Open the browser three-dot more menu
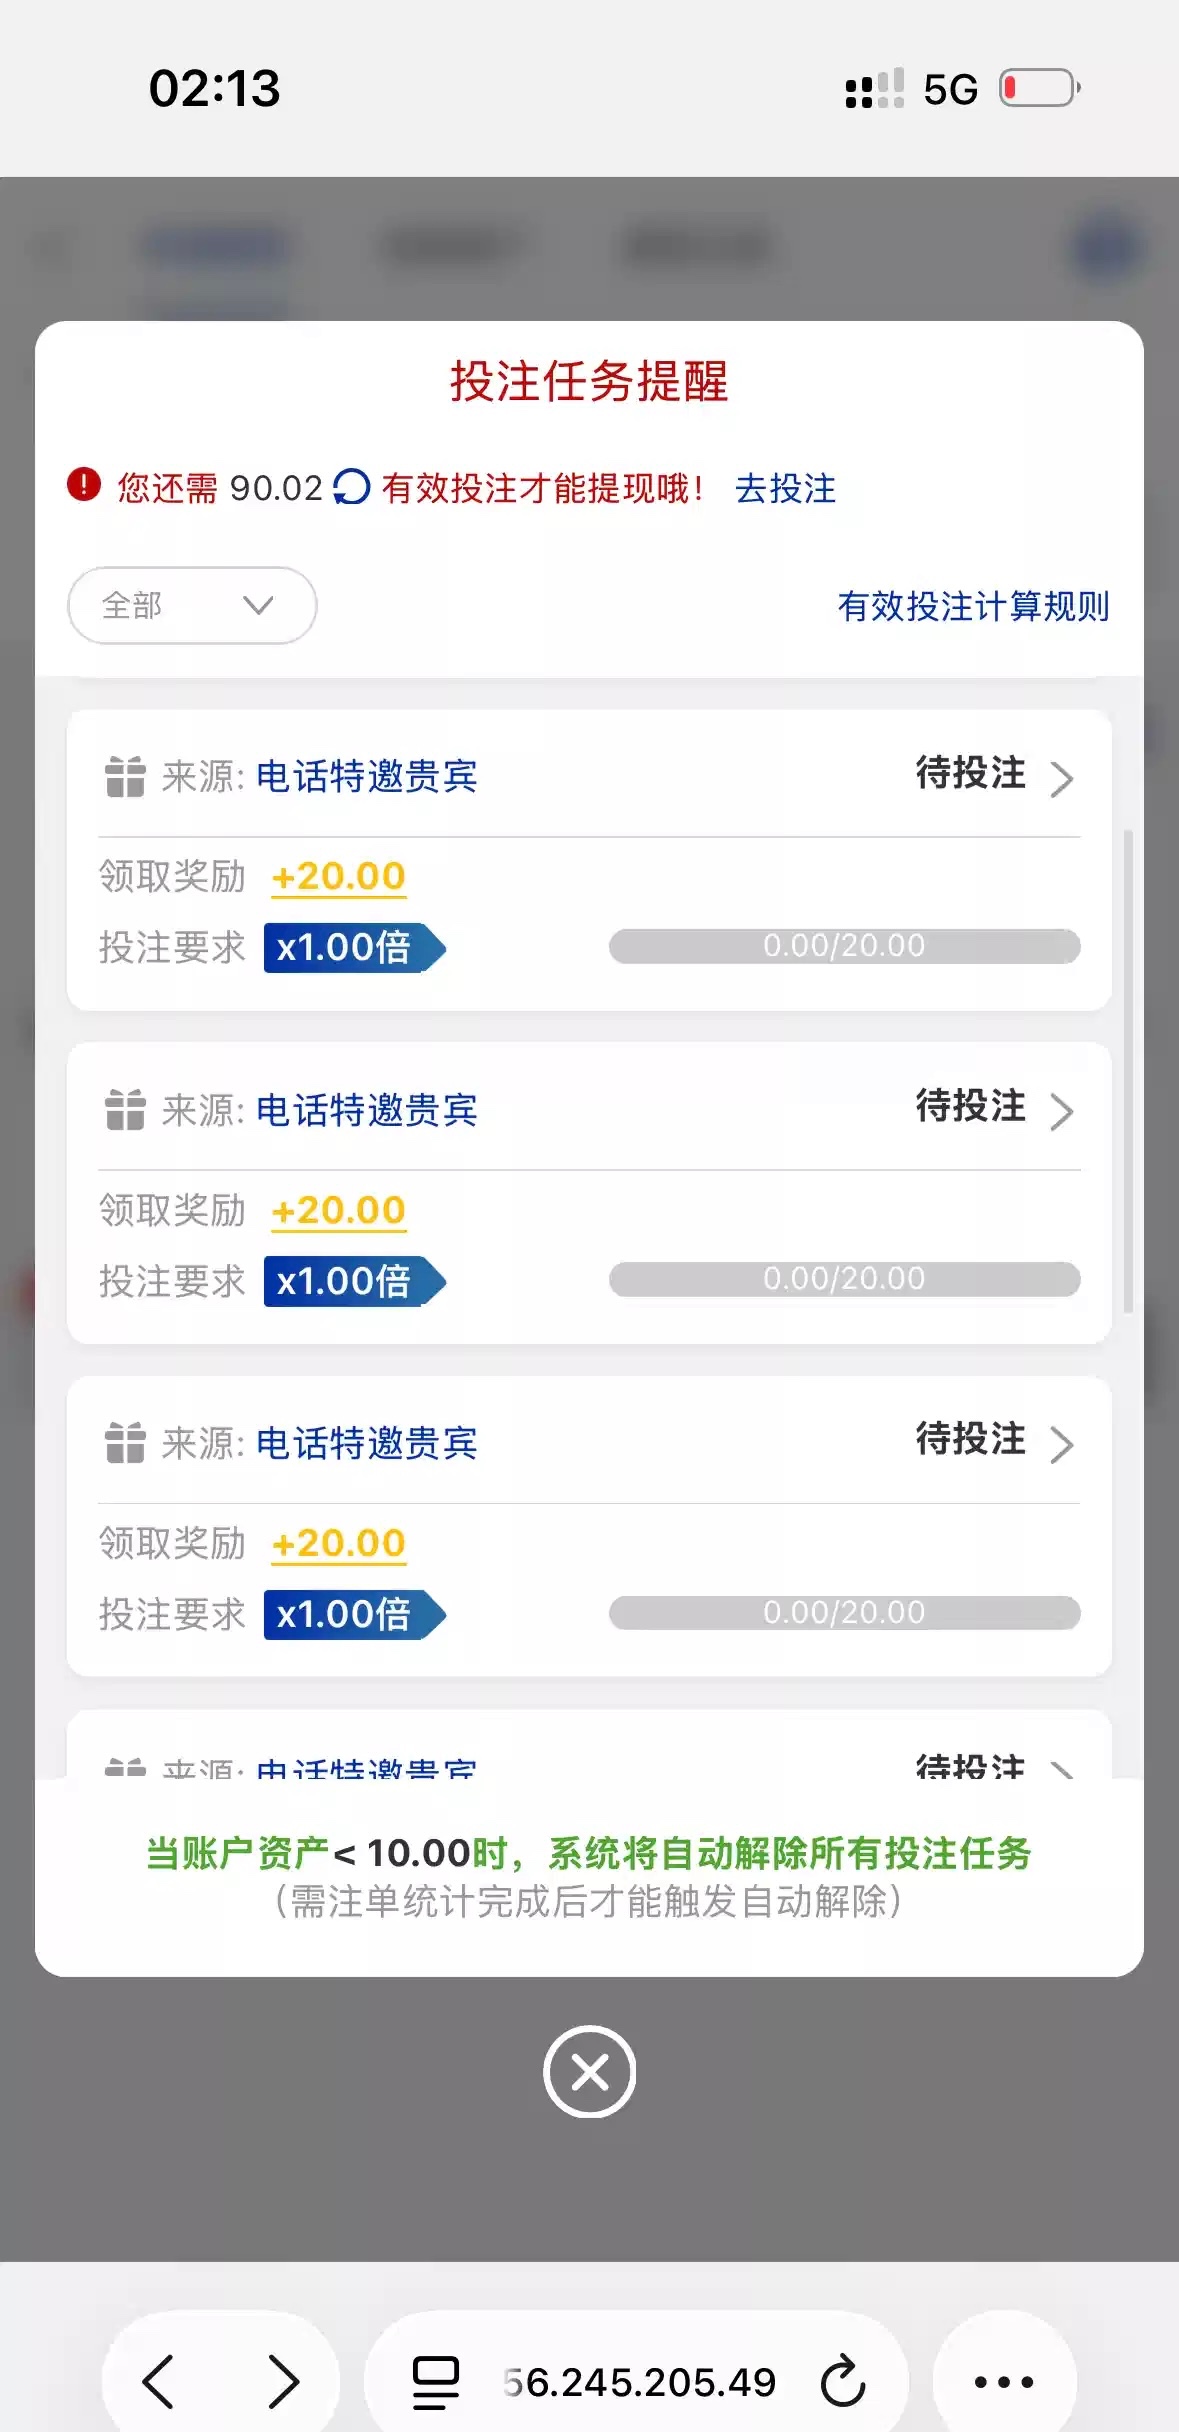The image size is (1179, 2432). point(1004,2381)
